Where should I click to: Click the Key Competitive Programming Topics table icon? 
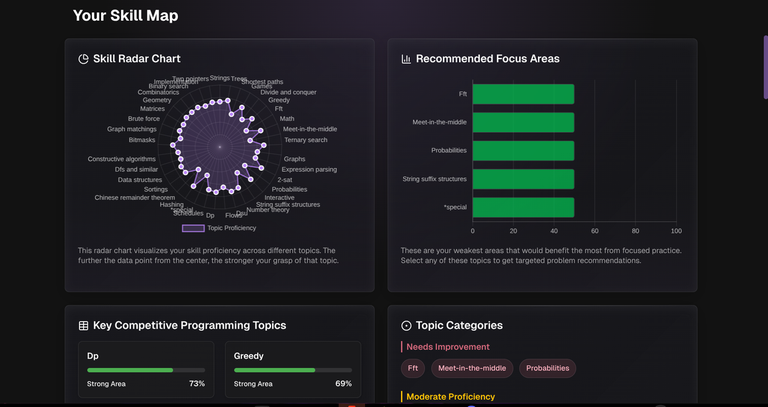tap(84, 326)
